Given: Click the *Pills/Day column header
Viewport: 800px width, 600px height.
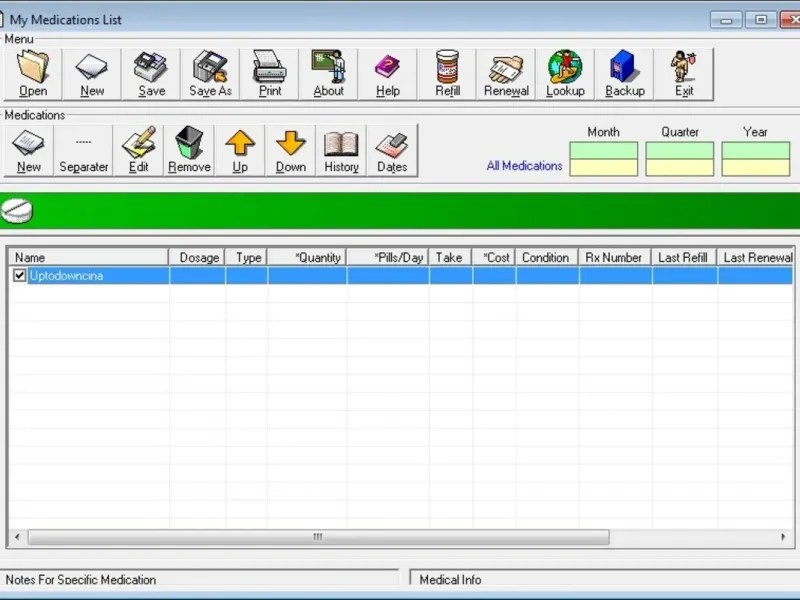Looking at the screenshot, I should coord(388,258).
